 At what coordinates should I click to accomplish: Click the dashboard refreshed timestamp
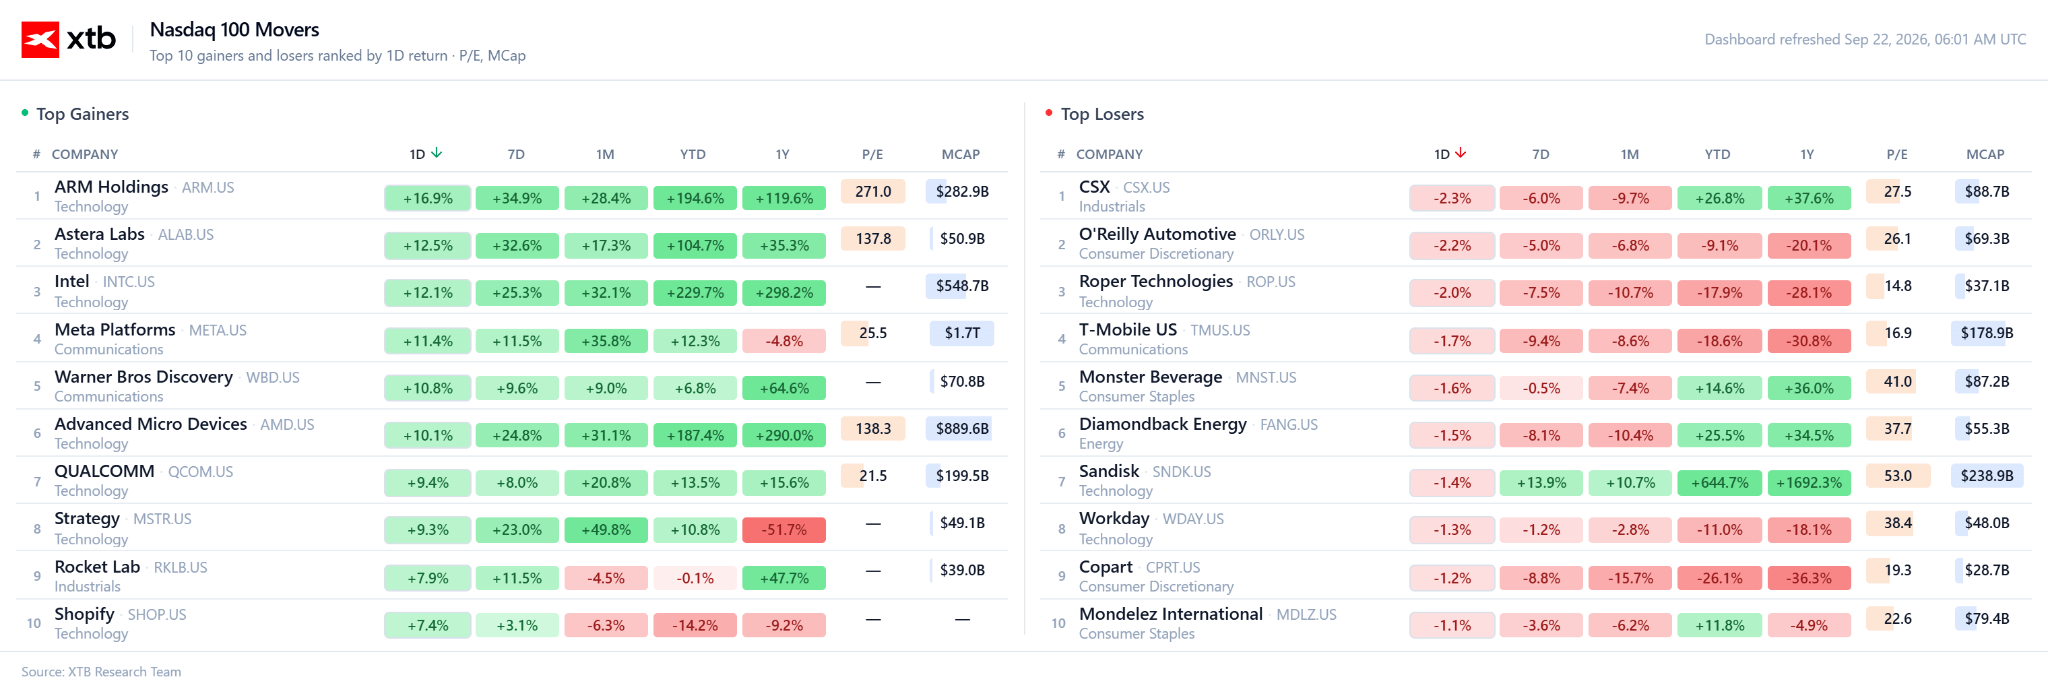tap(1865, 39)
